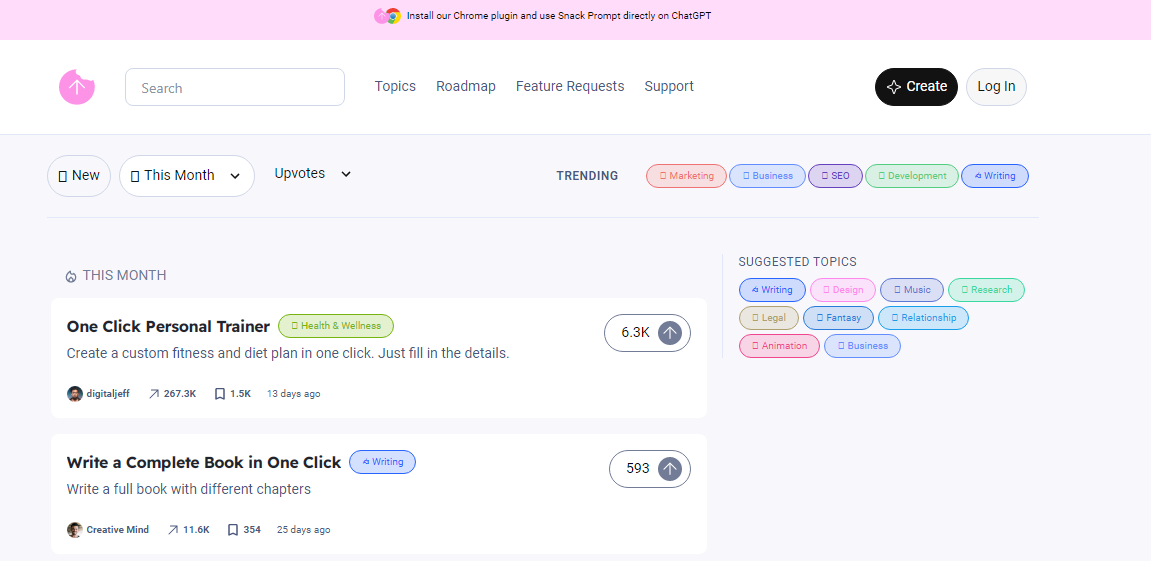Image resolution: width=1151 pixels, height=561 pixels.
Task: Click the 593 upvote count
Action: [x=638, y=468]
